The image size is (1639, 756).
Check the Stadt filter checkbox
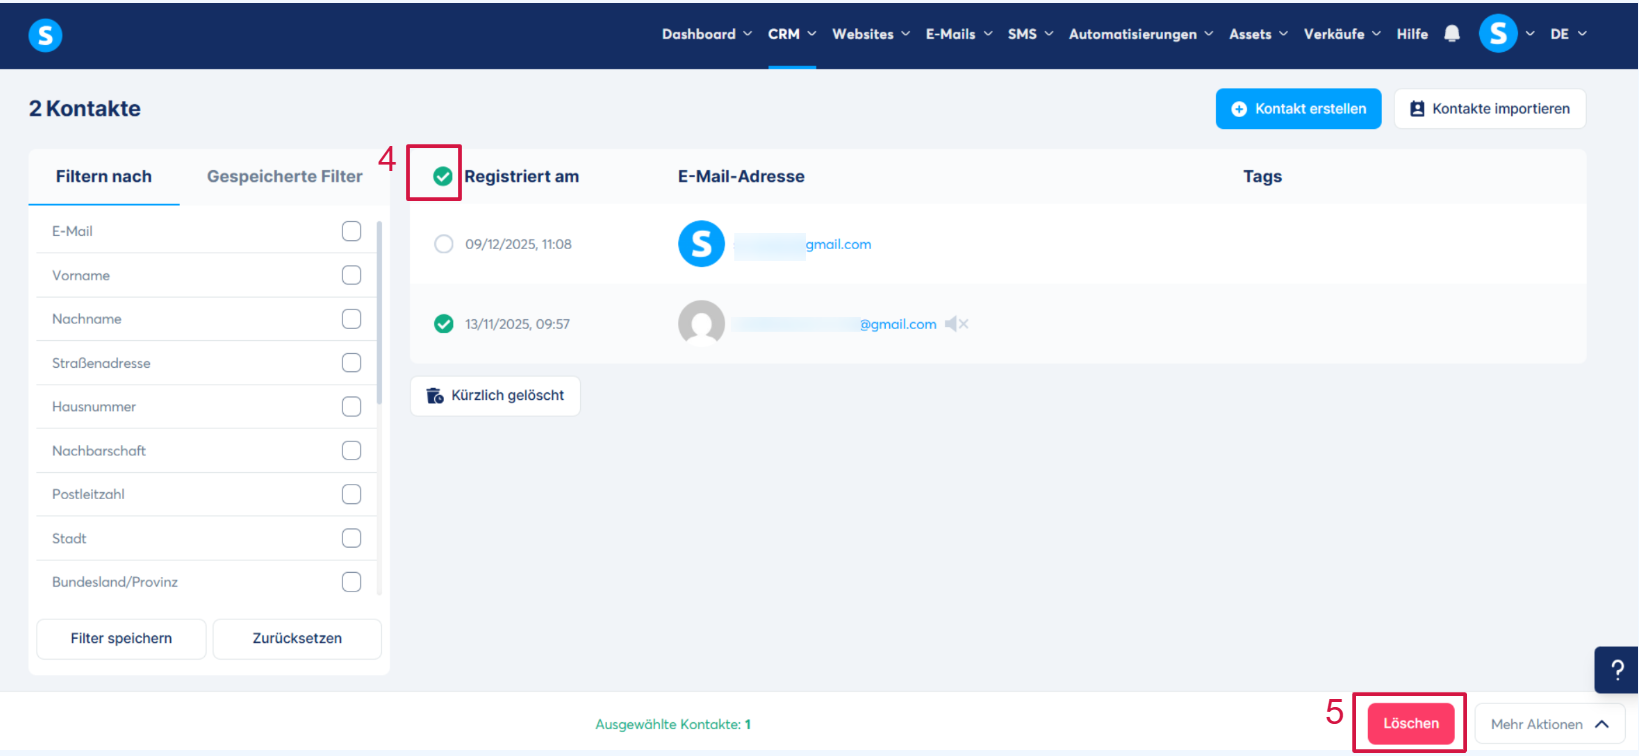(x=351, y=538)
